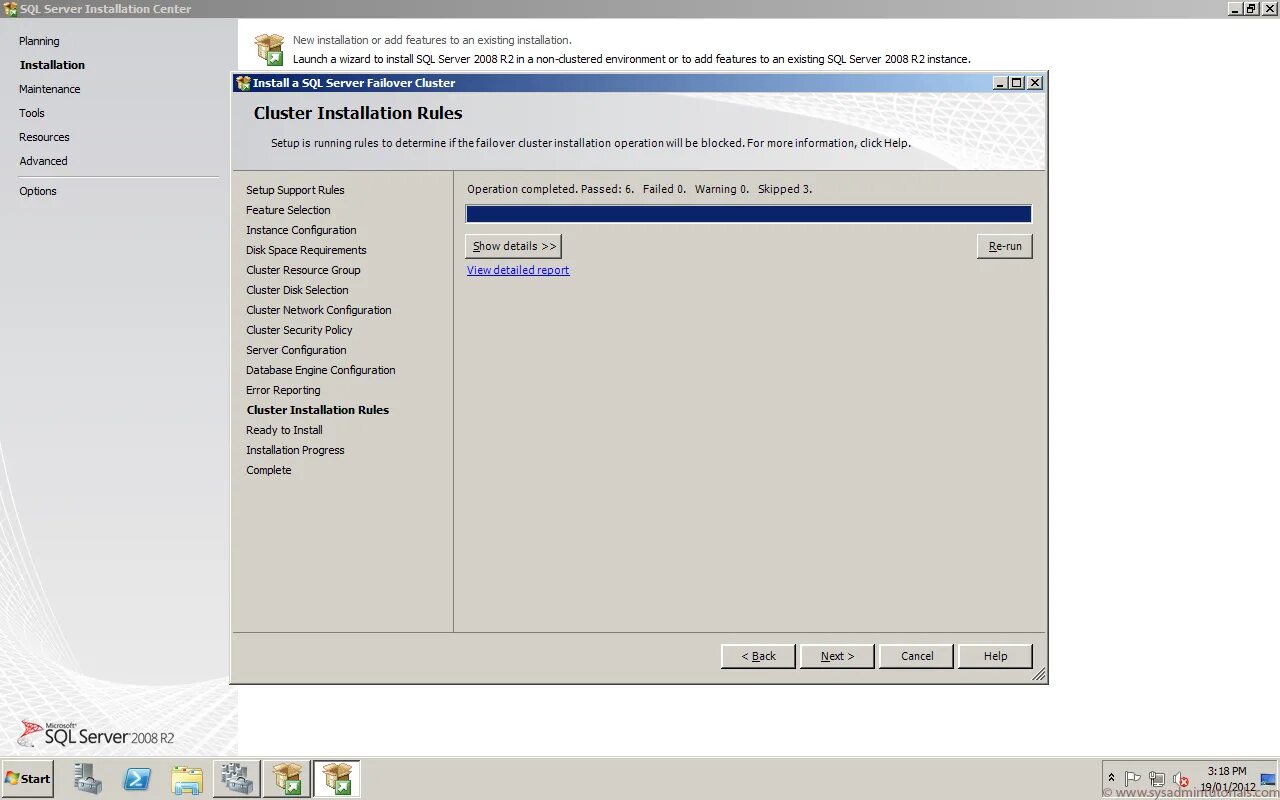
Task: Open Windows PowerShell from taskbar
Action: click(137, 779)
